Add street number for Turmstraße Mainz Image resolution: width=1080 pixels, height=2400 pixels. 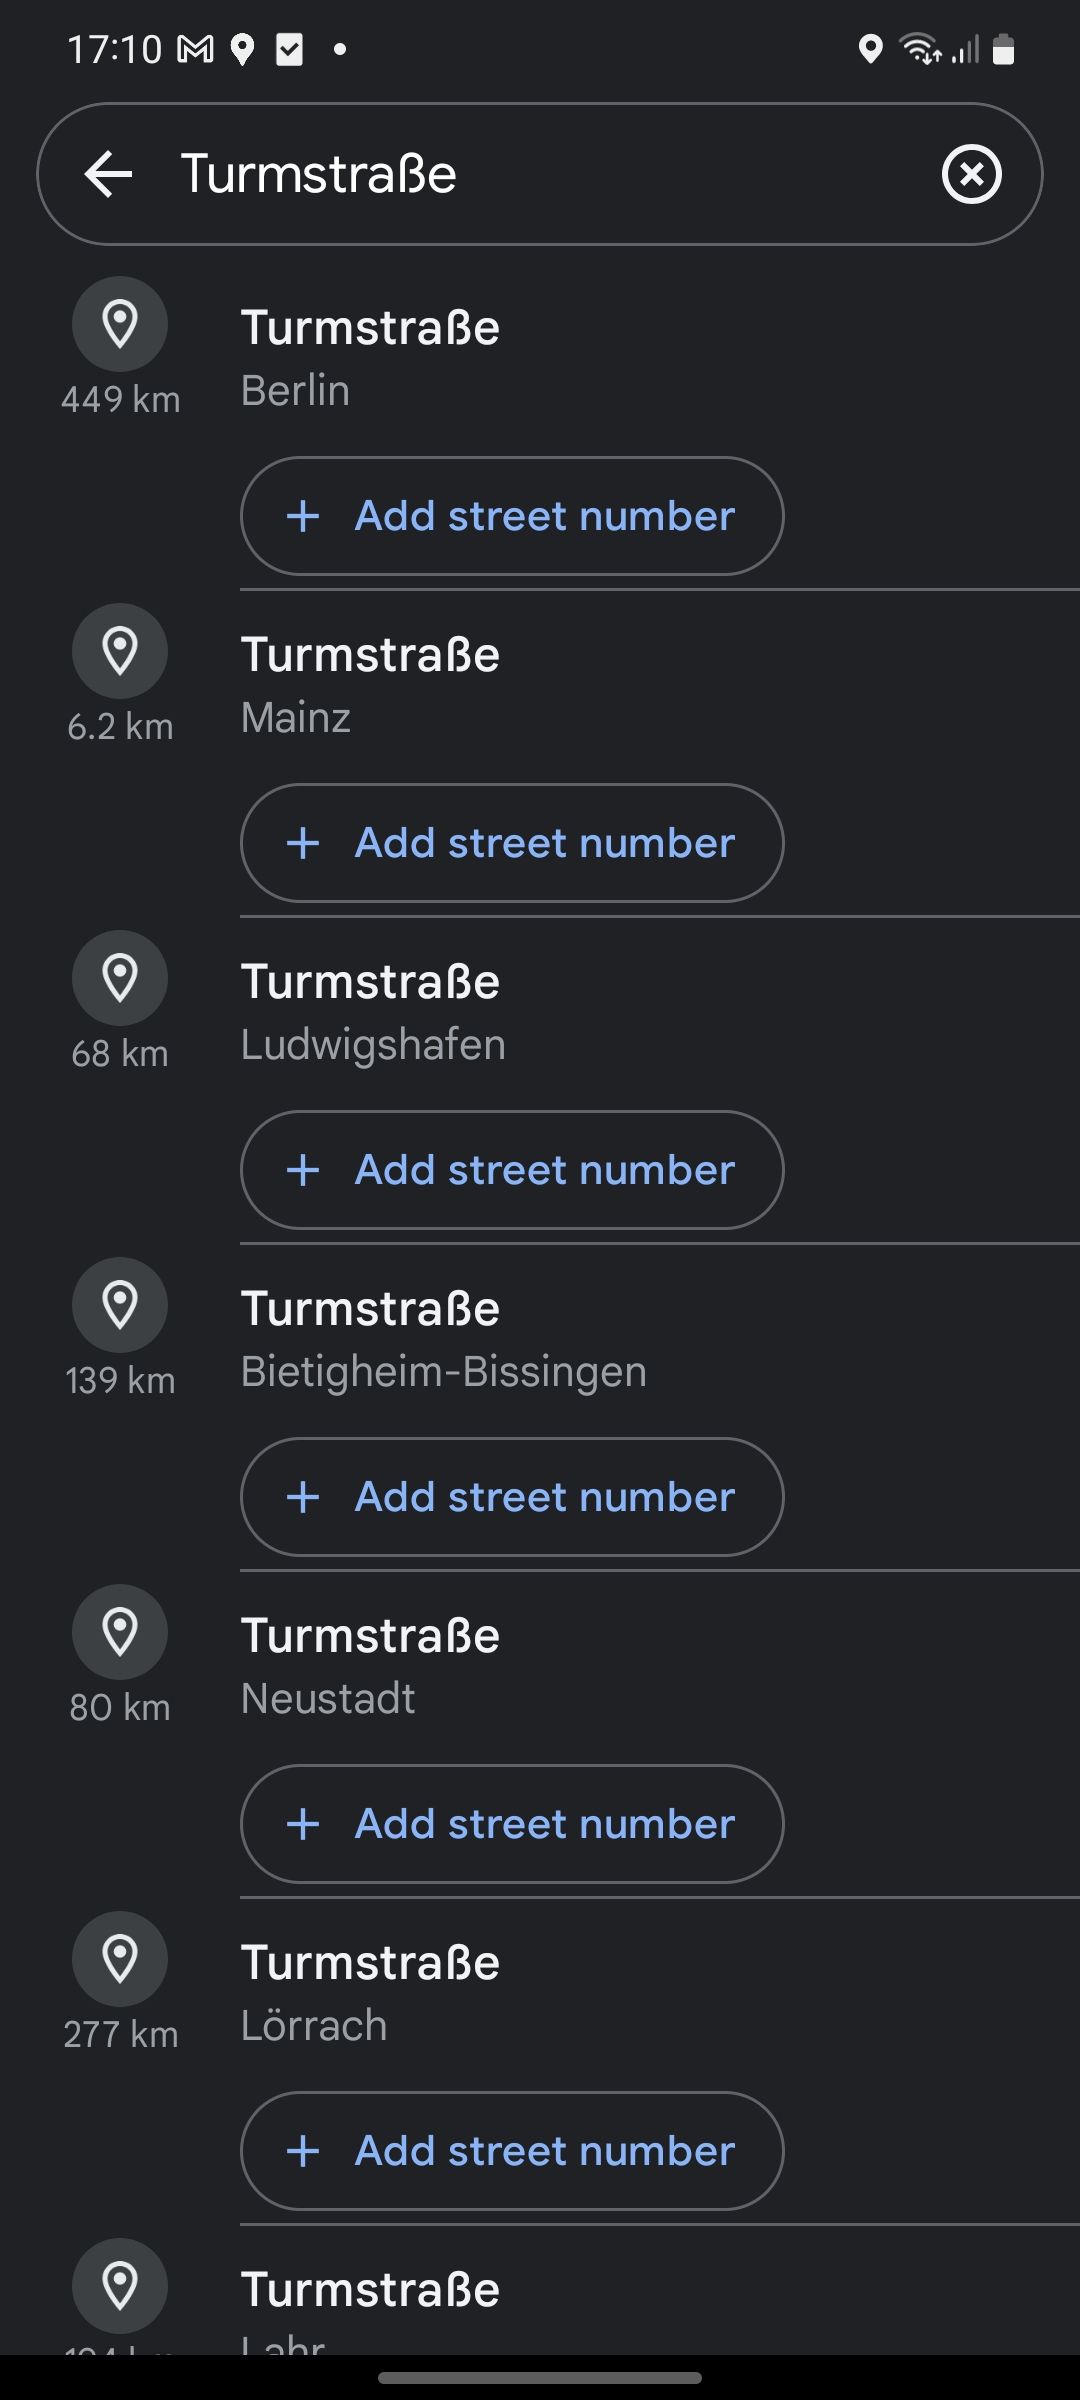(512, 843)
